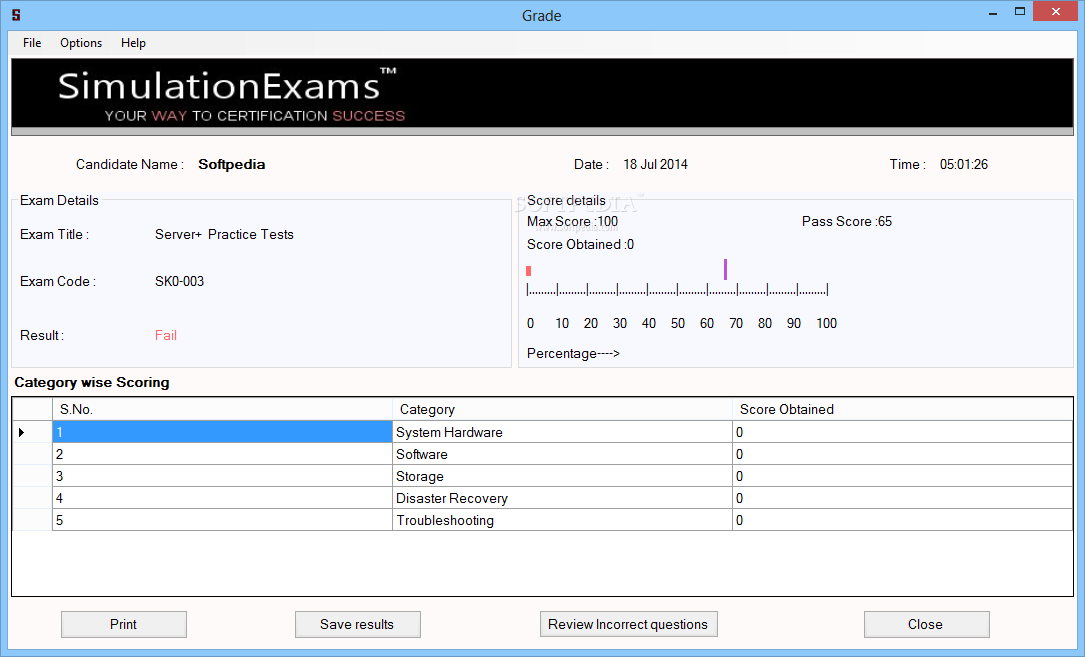
Task: Click the date 18 Jul 2014
Action: click(x=655, y=164)
